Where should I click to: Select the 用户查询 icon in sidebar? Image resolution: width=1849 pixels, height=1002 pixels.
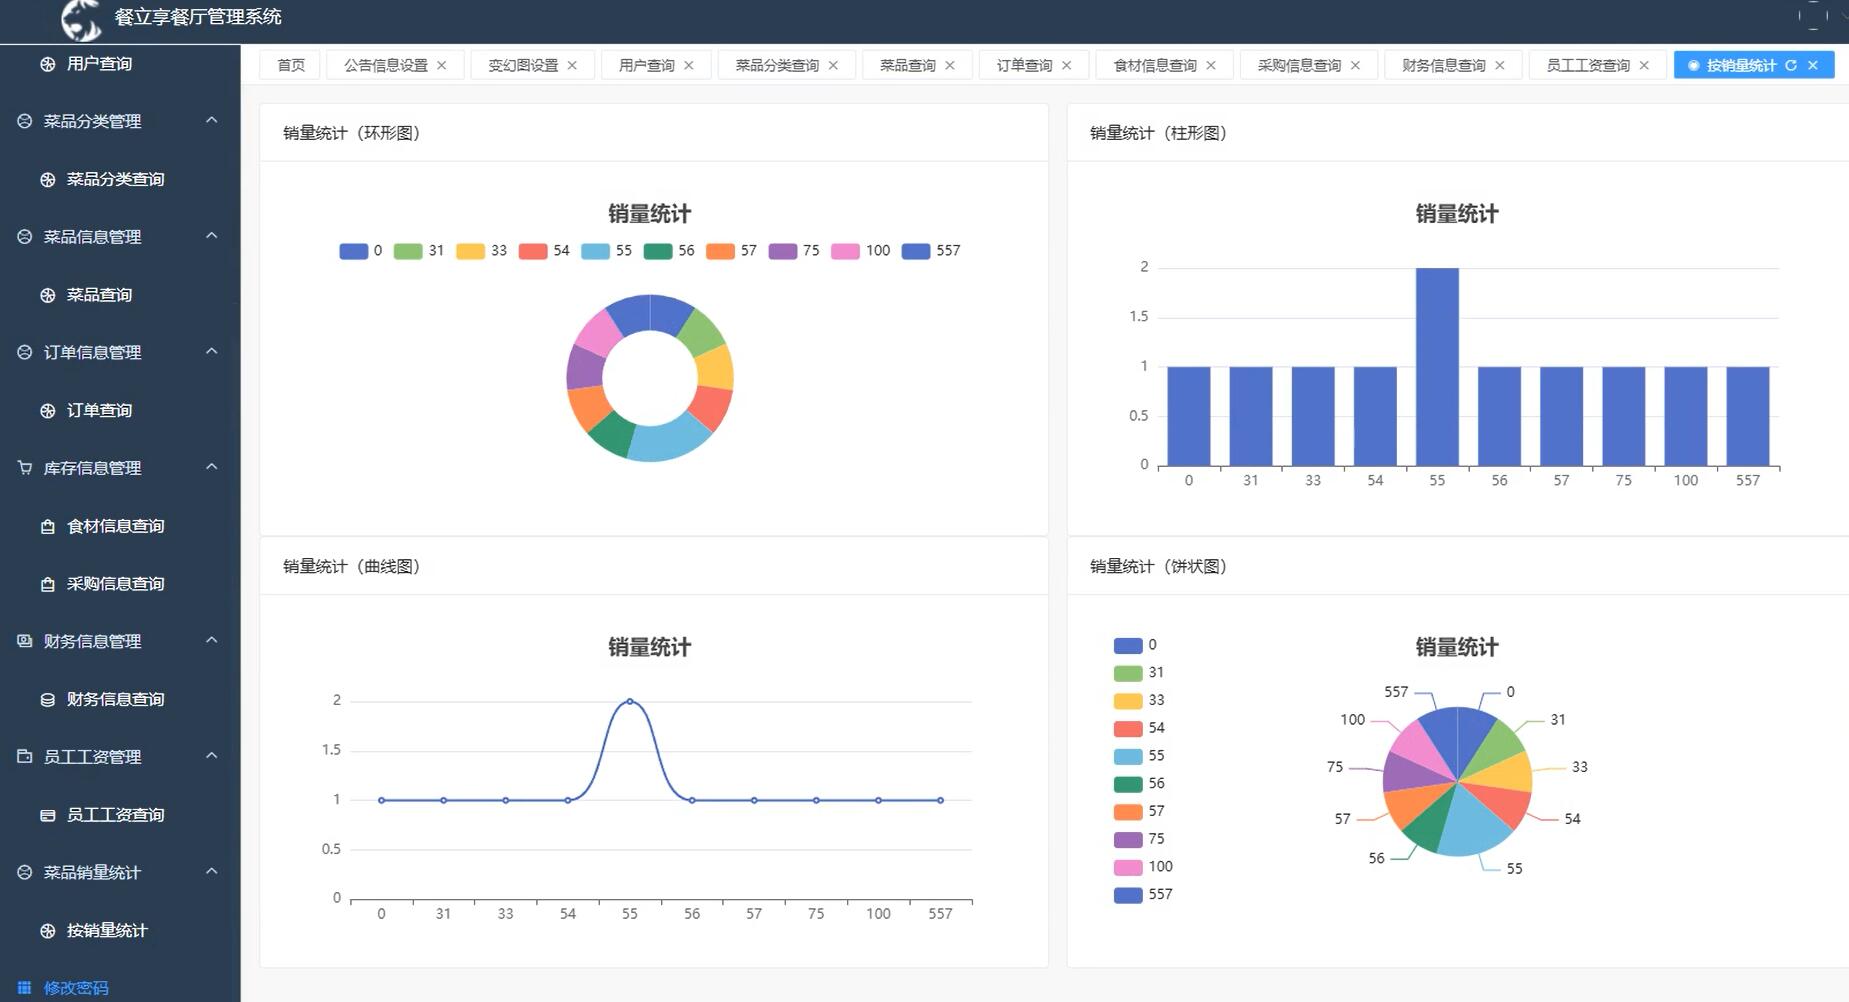click(46, 63)
